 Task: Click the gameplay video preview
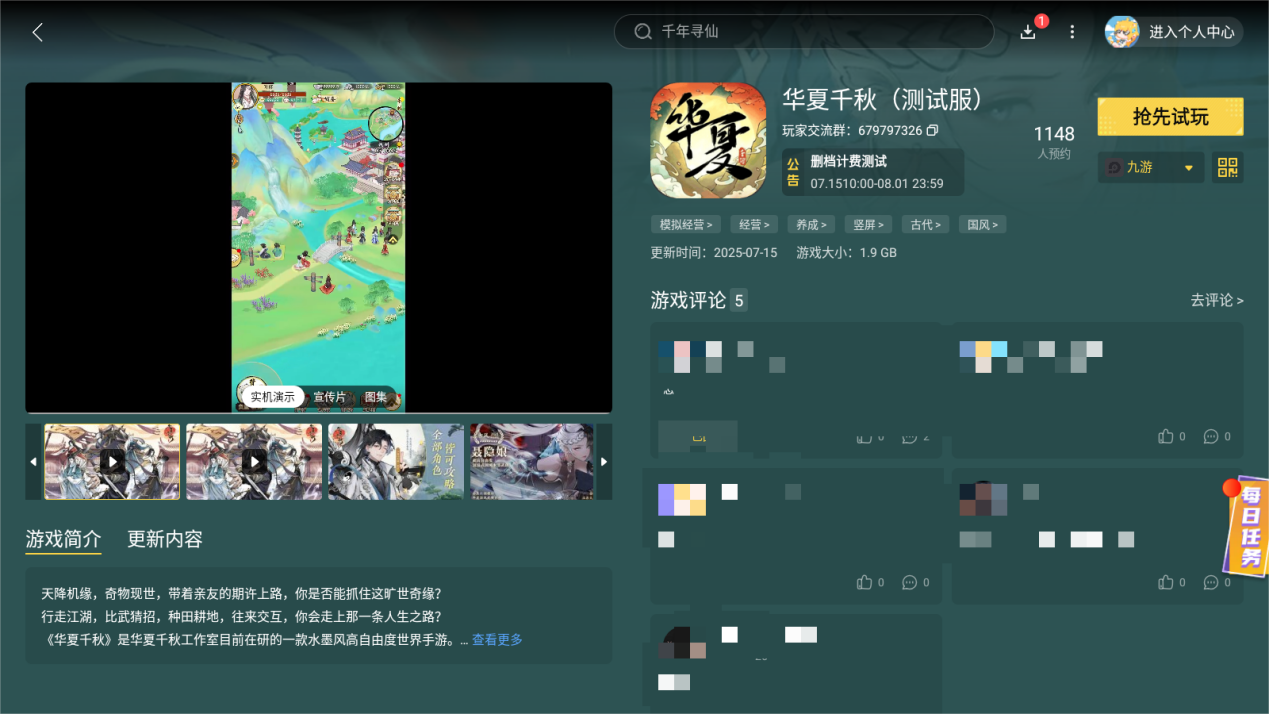pyautogui.click(x=318, y=247)
